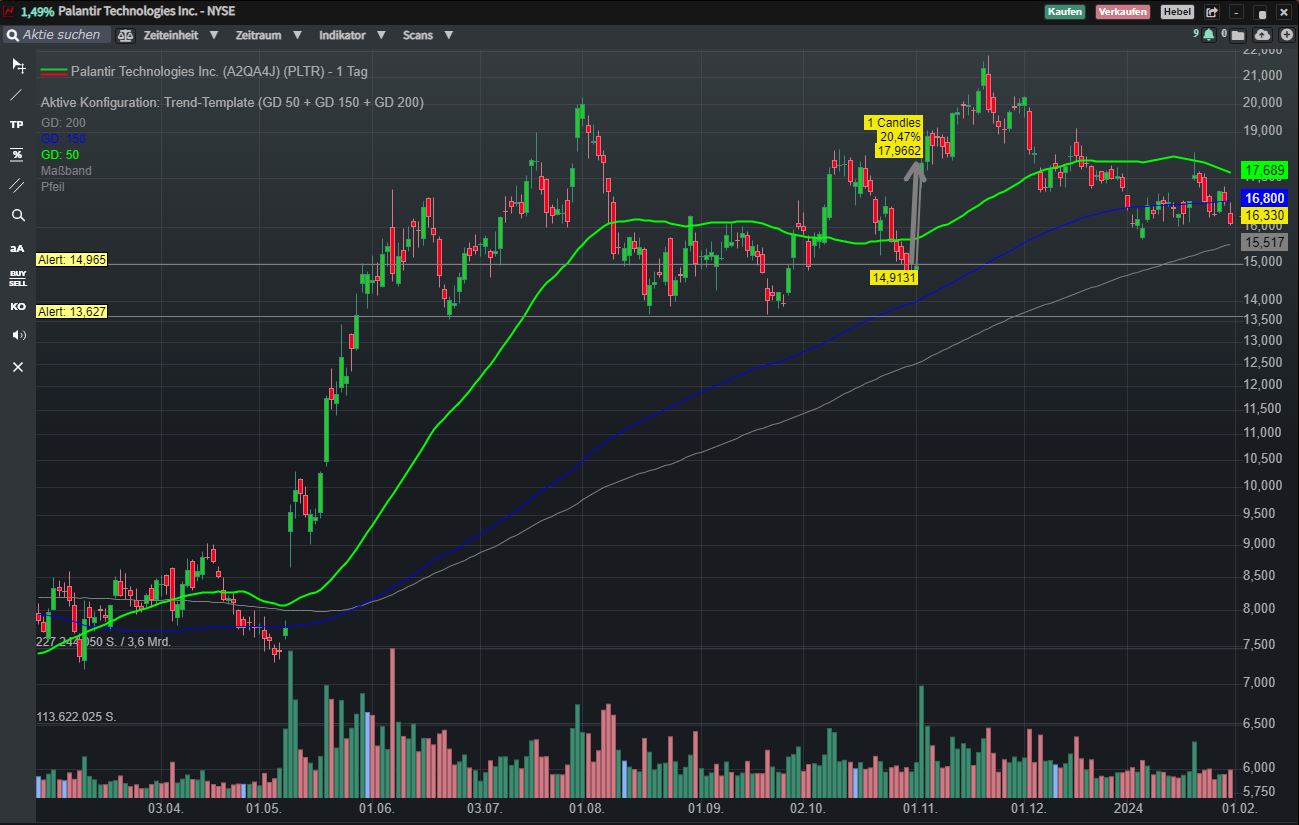Click the green 17,689 price tag
Screen dimensions: 1299x825
(1264, 171)
